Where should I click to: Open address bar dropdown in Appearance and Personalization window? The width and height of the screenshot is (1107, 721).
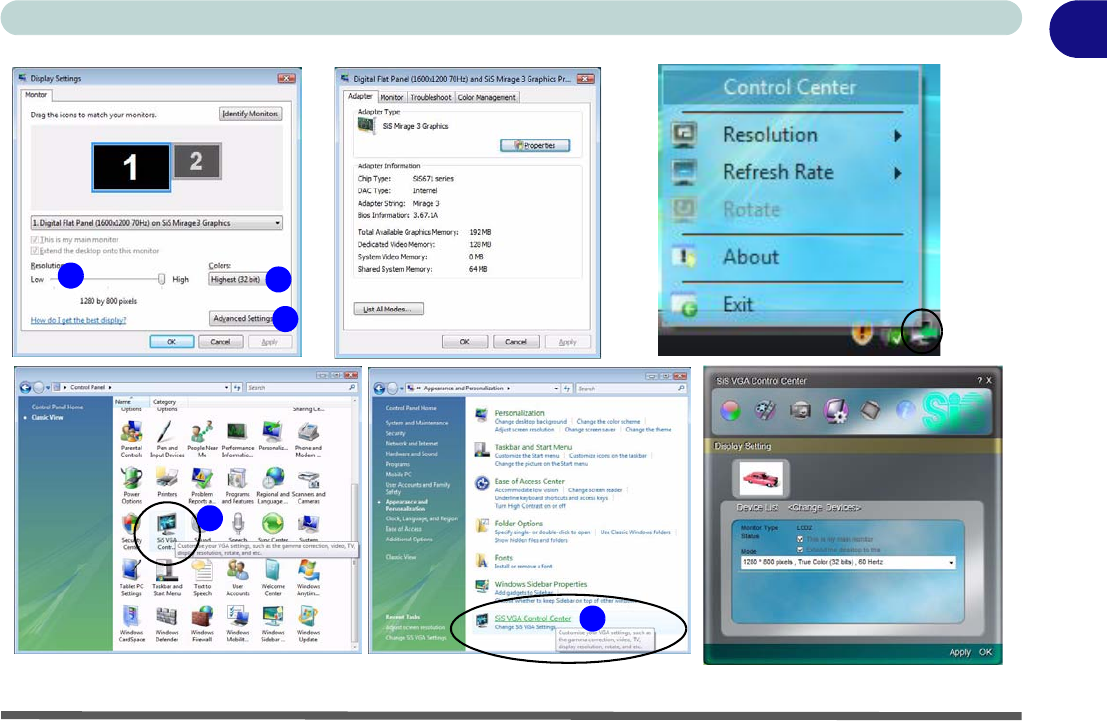556,388
